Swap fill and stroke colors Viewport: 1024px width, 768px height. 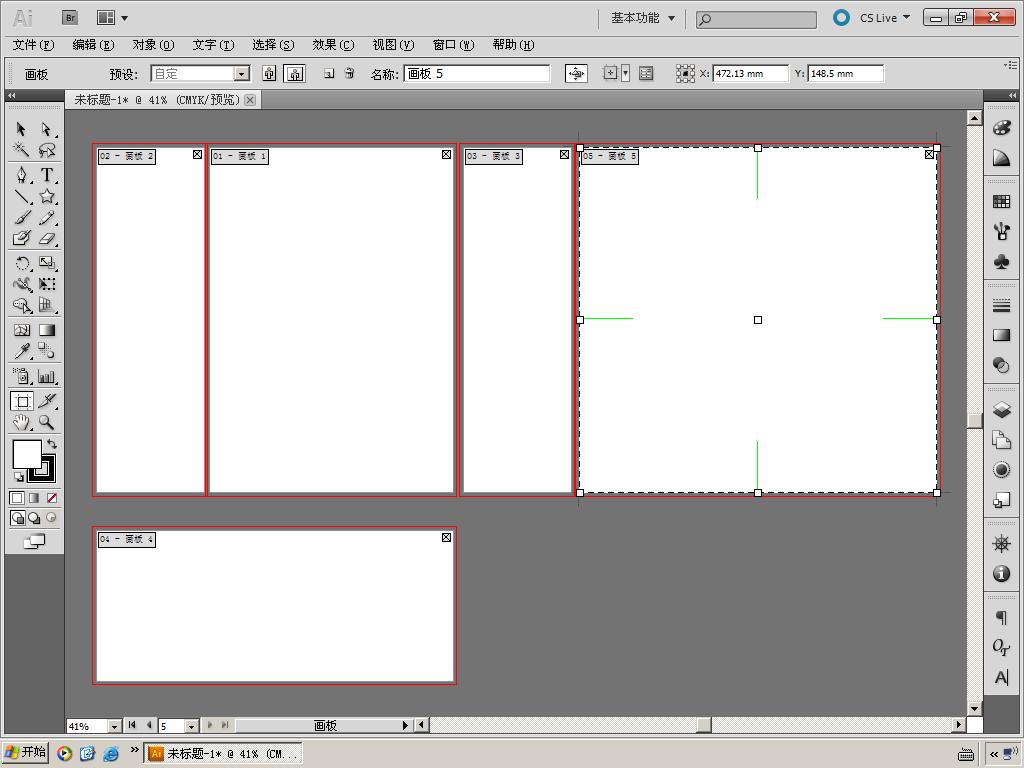point(52,444)
